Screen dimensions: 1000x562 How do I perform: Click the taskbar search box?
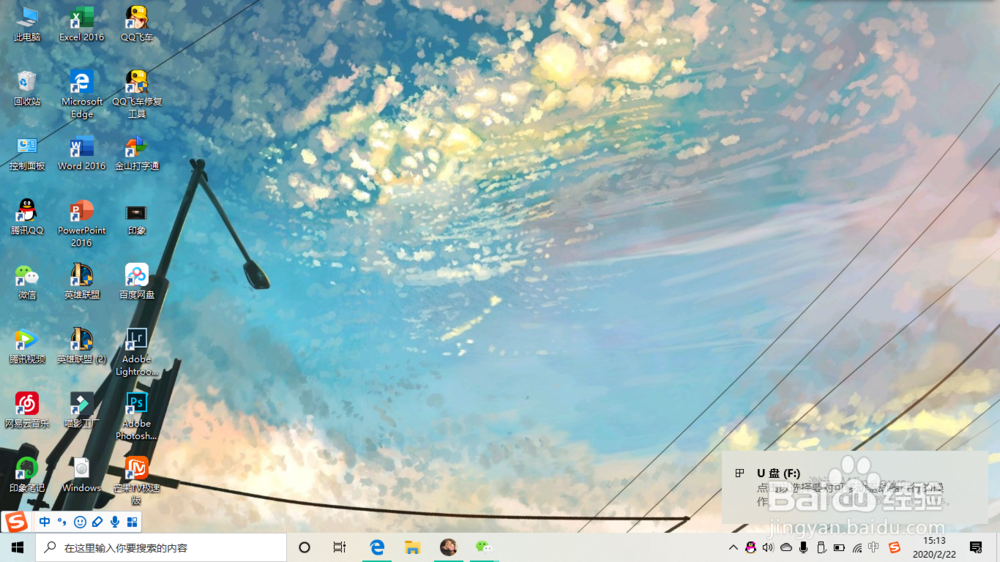pos(161,547)
